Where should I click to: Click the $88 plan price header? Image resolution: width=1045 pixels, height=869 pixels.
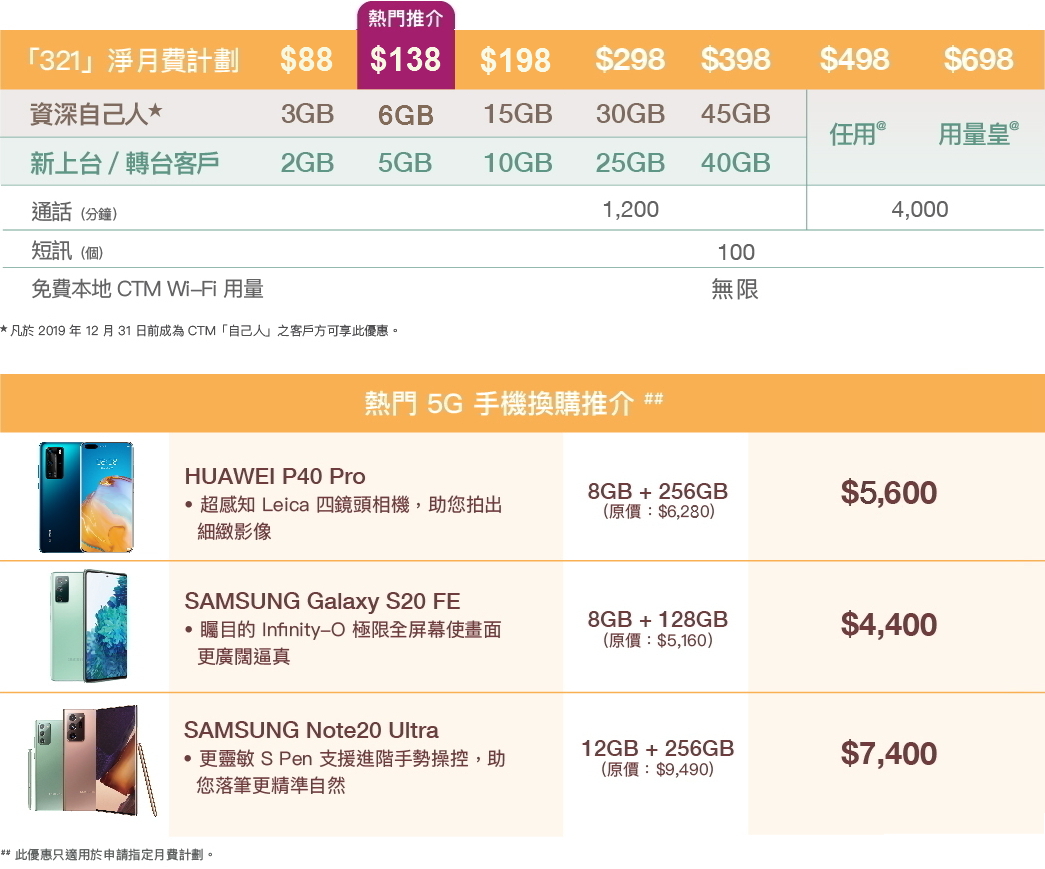pyautogui.click(x=306, y=59)
